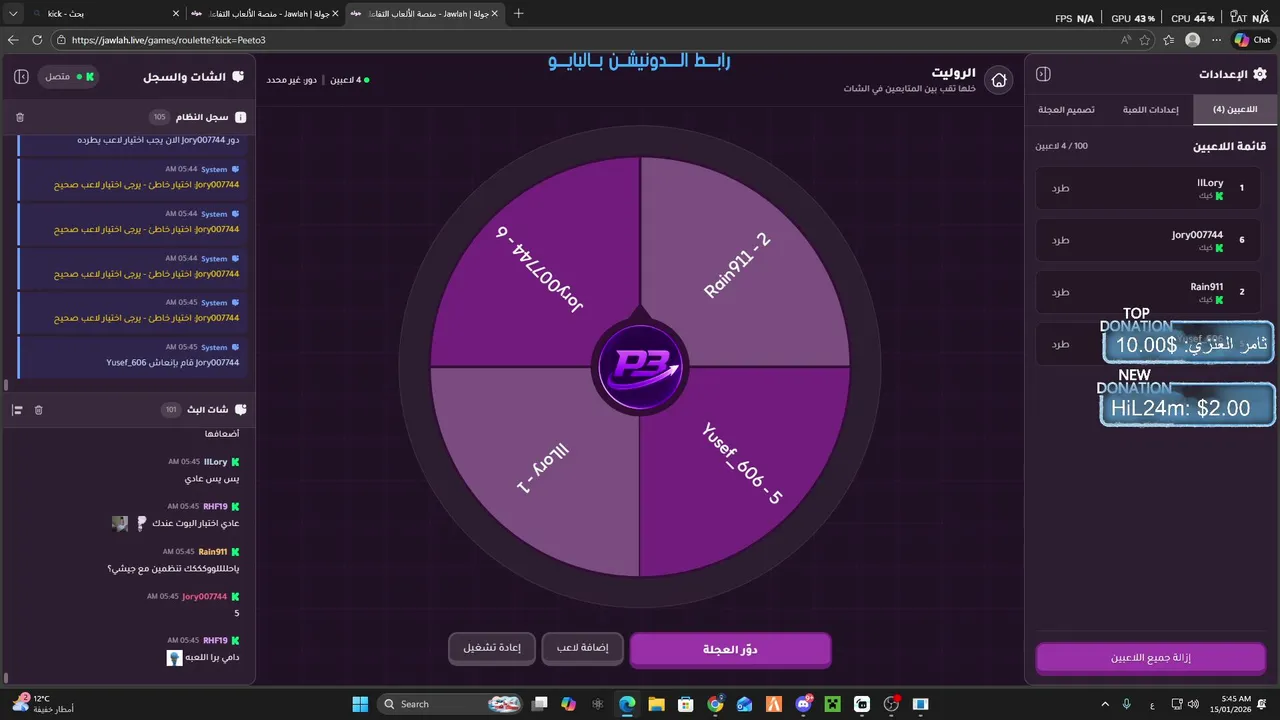The height and width of the screenshot is (720, 1280).
Task: Click username Rain911 in stream chat
Action: (x=213, y=551)
